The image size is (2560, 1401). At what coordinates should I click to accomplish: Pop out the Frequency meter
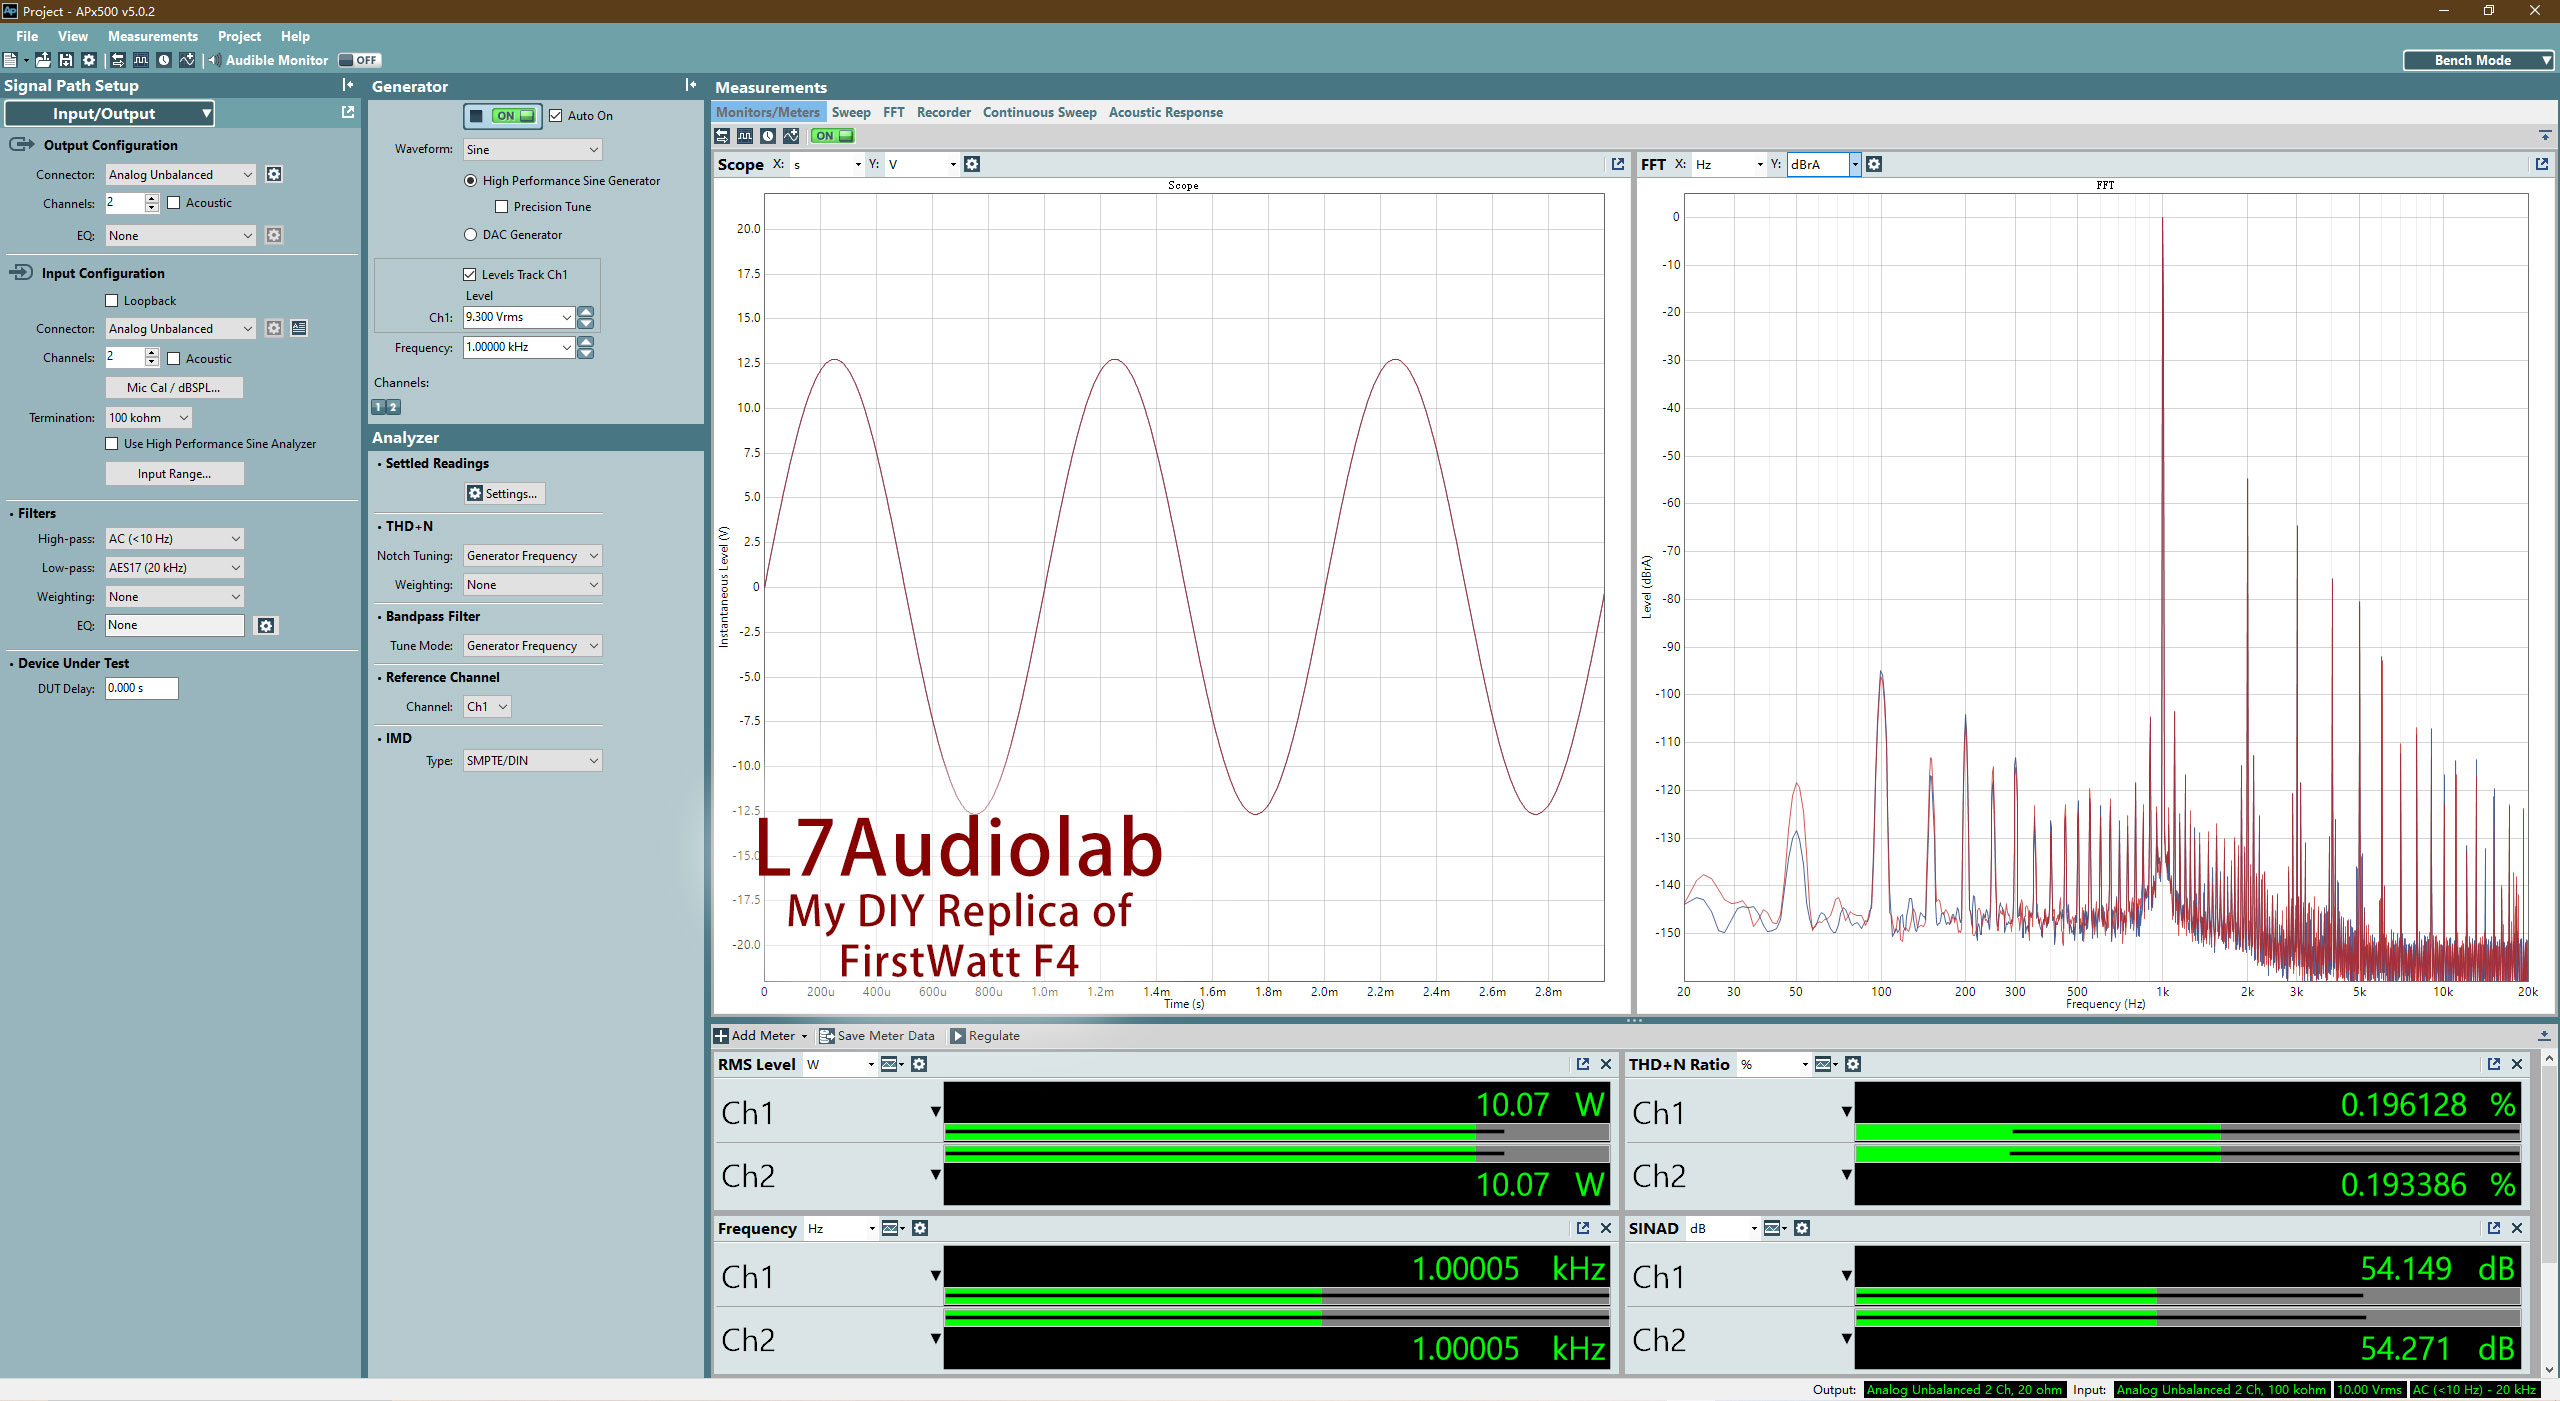(1583, 1228)
